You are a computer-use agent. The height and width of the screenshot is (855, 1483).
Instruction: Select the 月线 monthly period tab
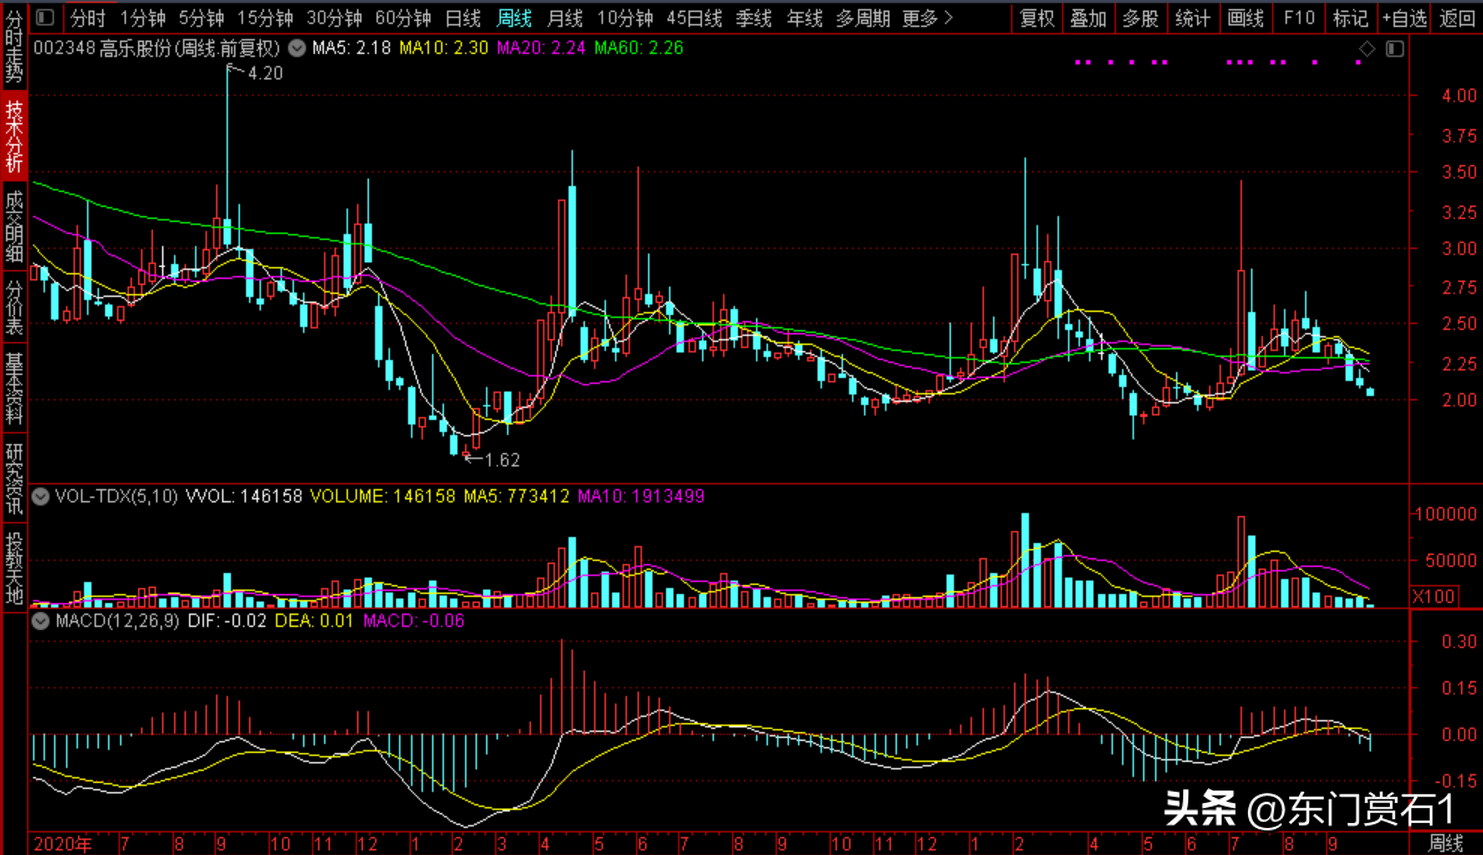(565, 18)
